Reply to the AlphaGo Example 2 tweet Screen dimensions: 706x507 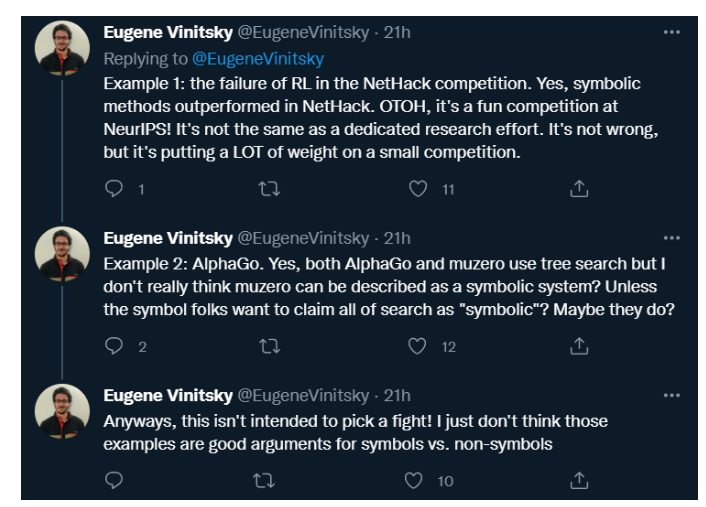click(114, 346)
